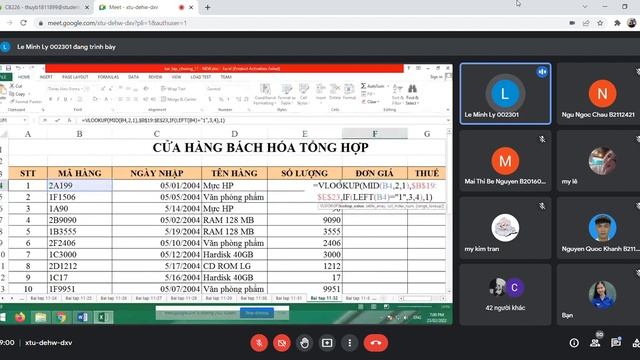Open the Merge & Center dropdown
640x360 pixels.
click(x=180, y=99)
